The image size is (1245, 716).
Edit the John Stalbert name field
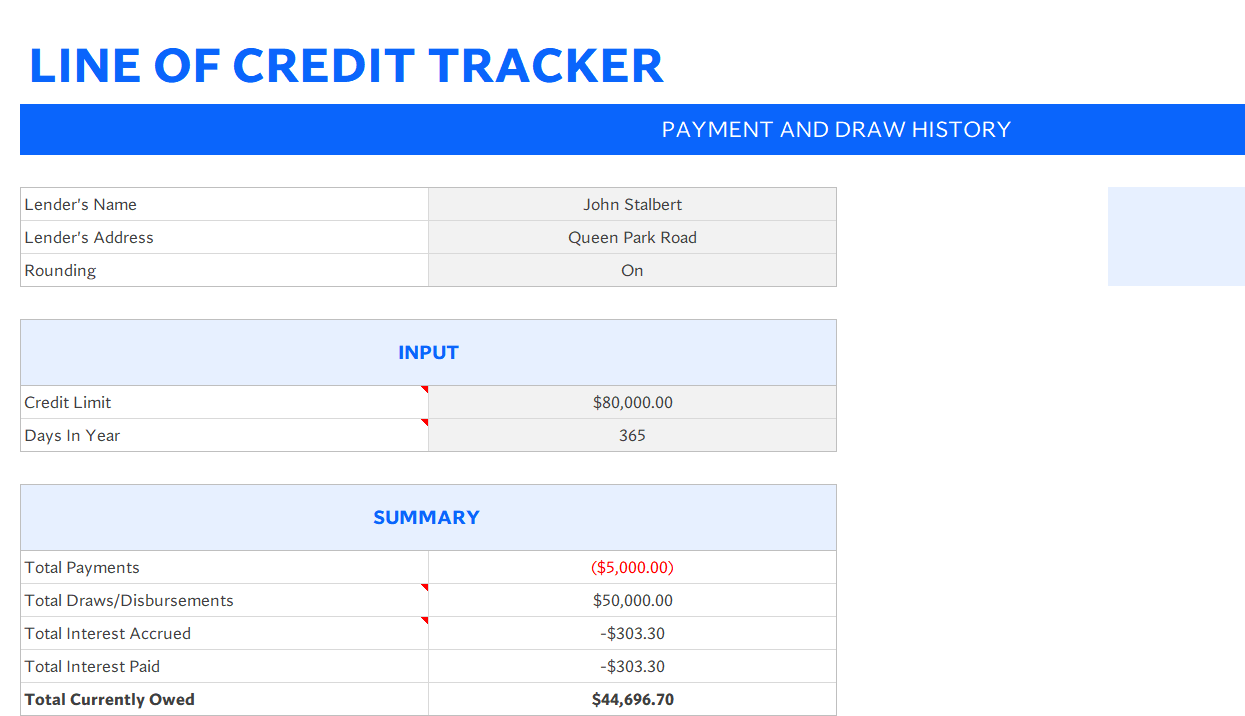[x=632, y=204]
